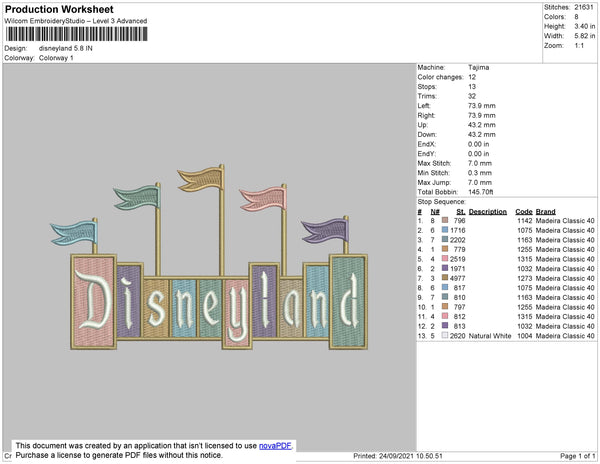The height and width of the screenshot is (464, 600).
Task: Pick the swatch beside 797 stitches
Action: tap(445, 306)
